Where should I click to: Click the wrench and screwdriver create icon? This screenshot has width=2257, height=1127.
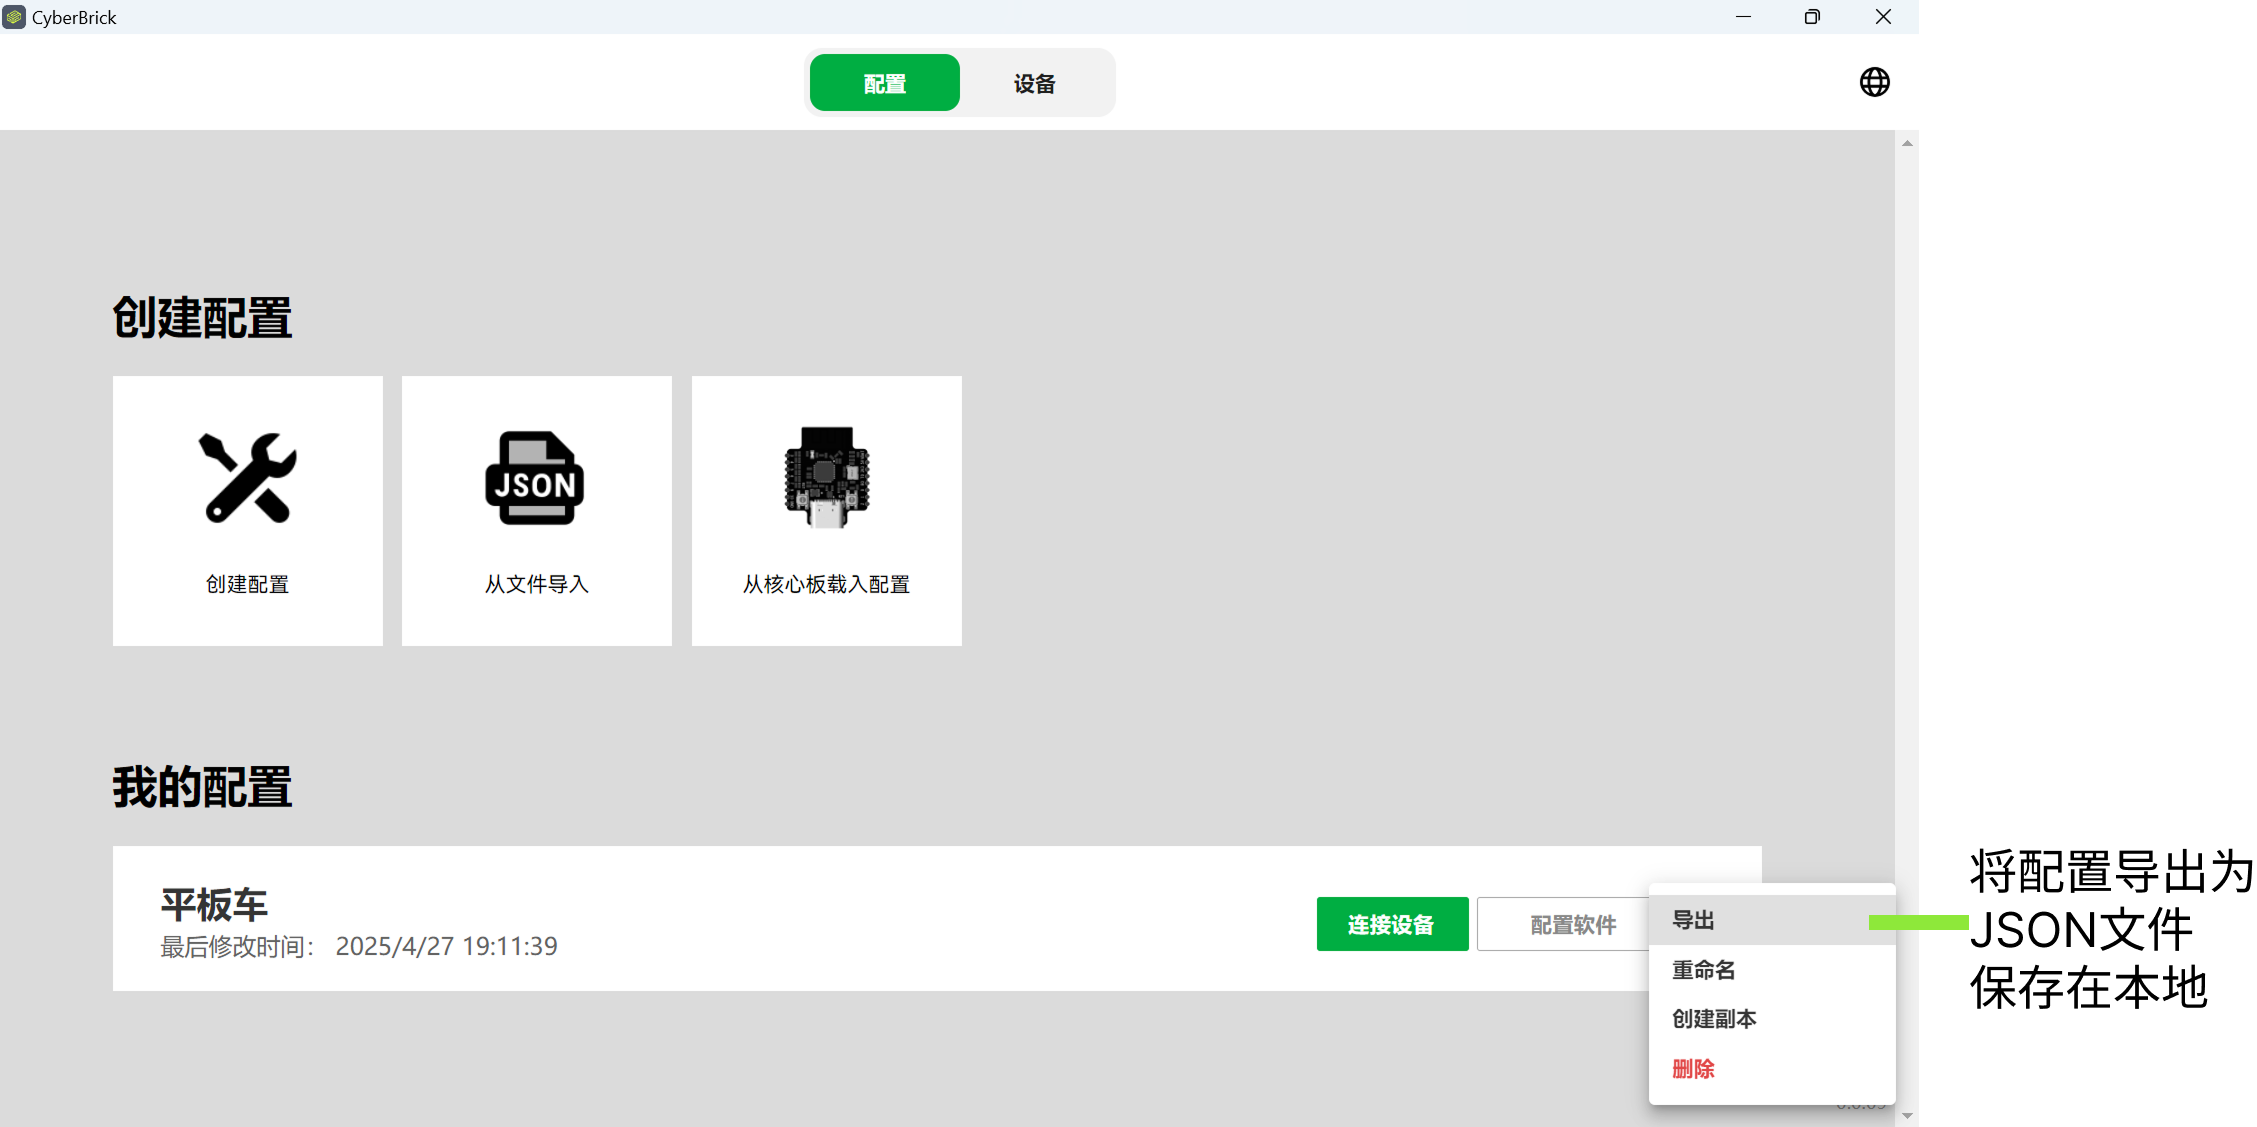tap(248, 478)
